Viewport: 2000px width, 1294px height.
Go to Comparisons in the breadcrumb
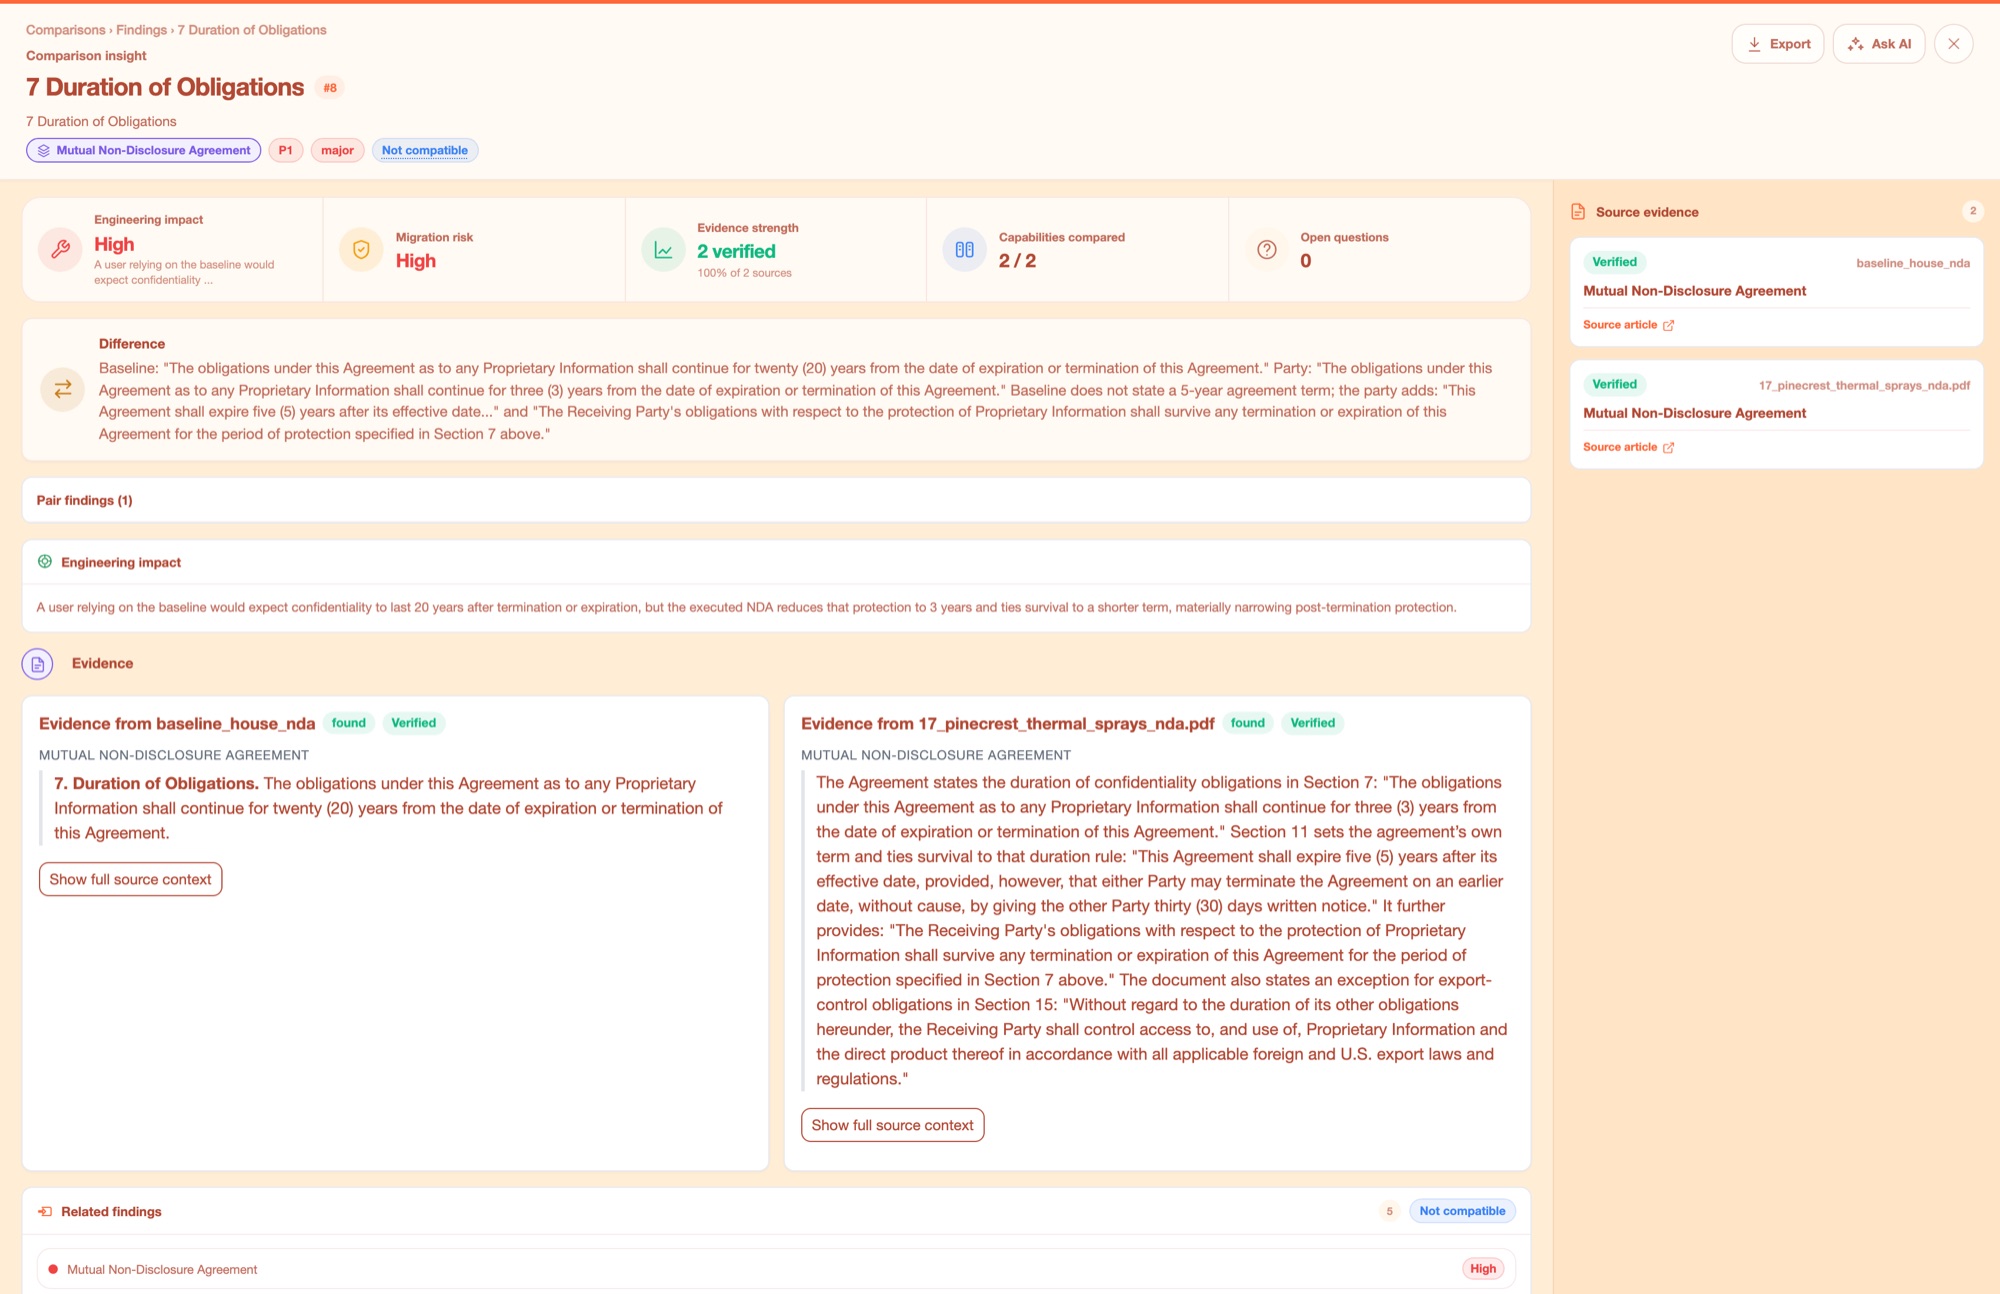[x=65, y=30]
